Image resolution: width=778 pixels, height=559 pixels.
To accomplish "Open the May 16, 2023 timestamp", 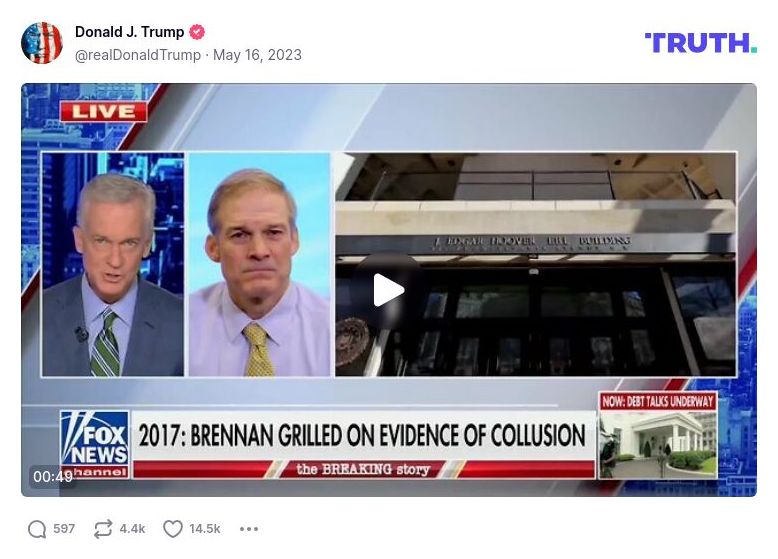I will click(257, 55).
